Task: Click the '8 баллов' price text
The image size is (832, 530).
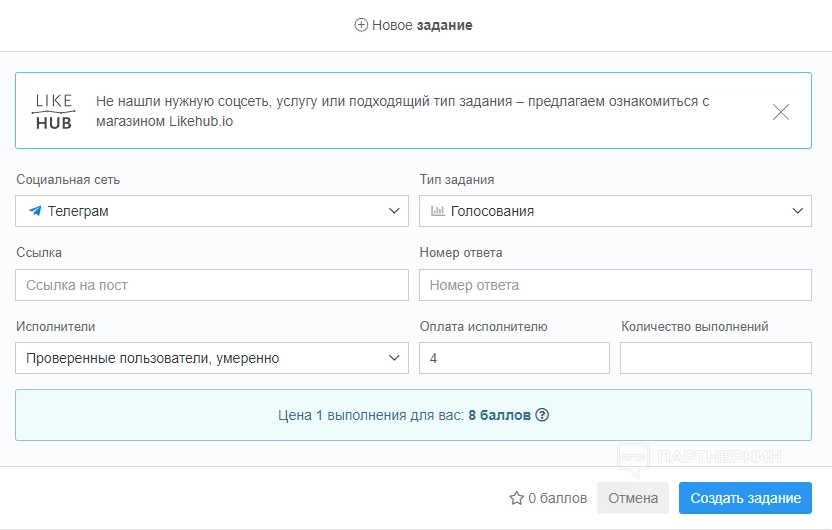Action: point(499,415)
